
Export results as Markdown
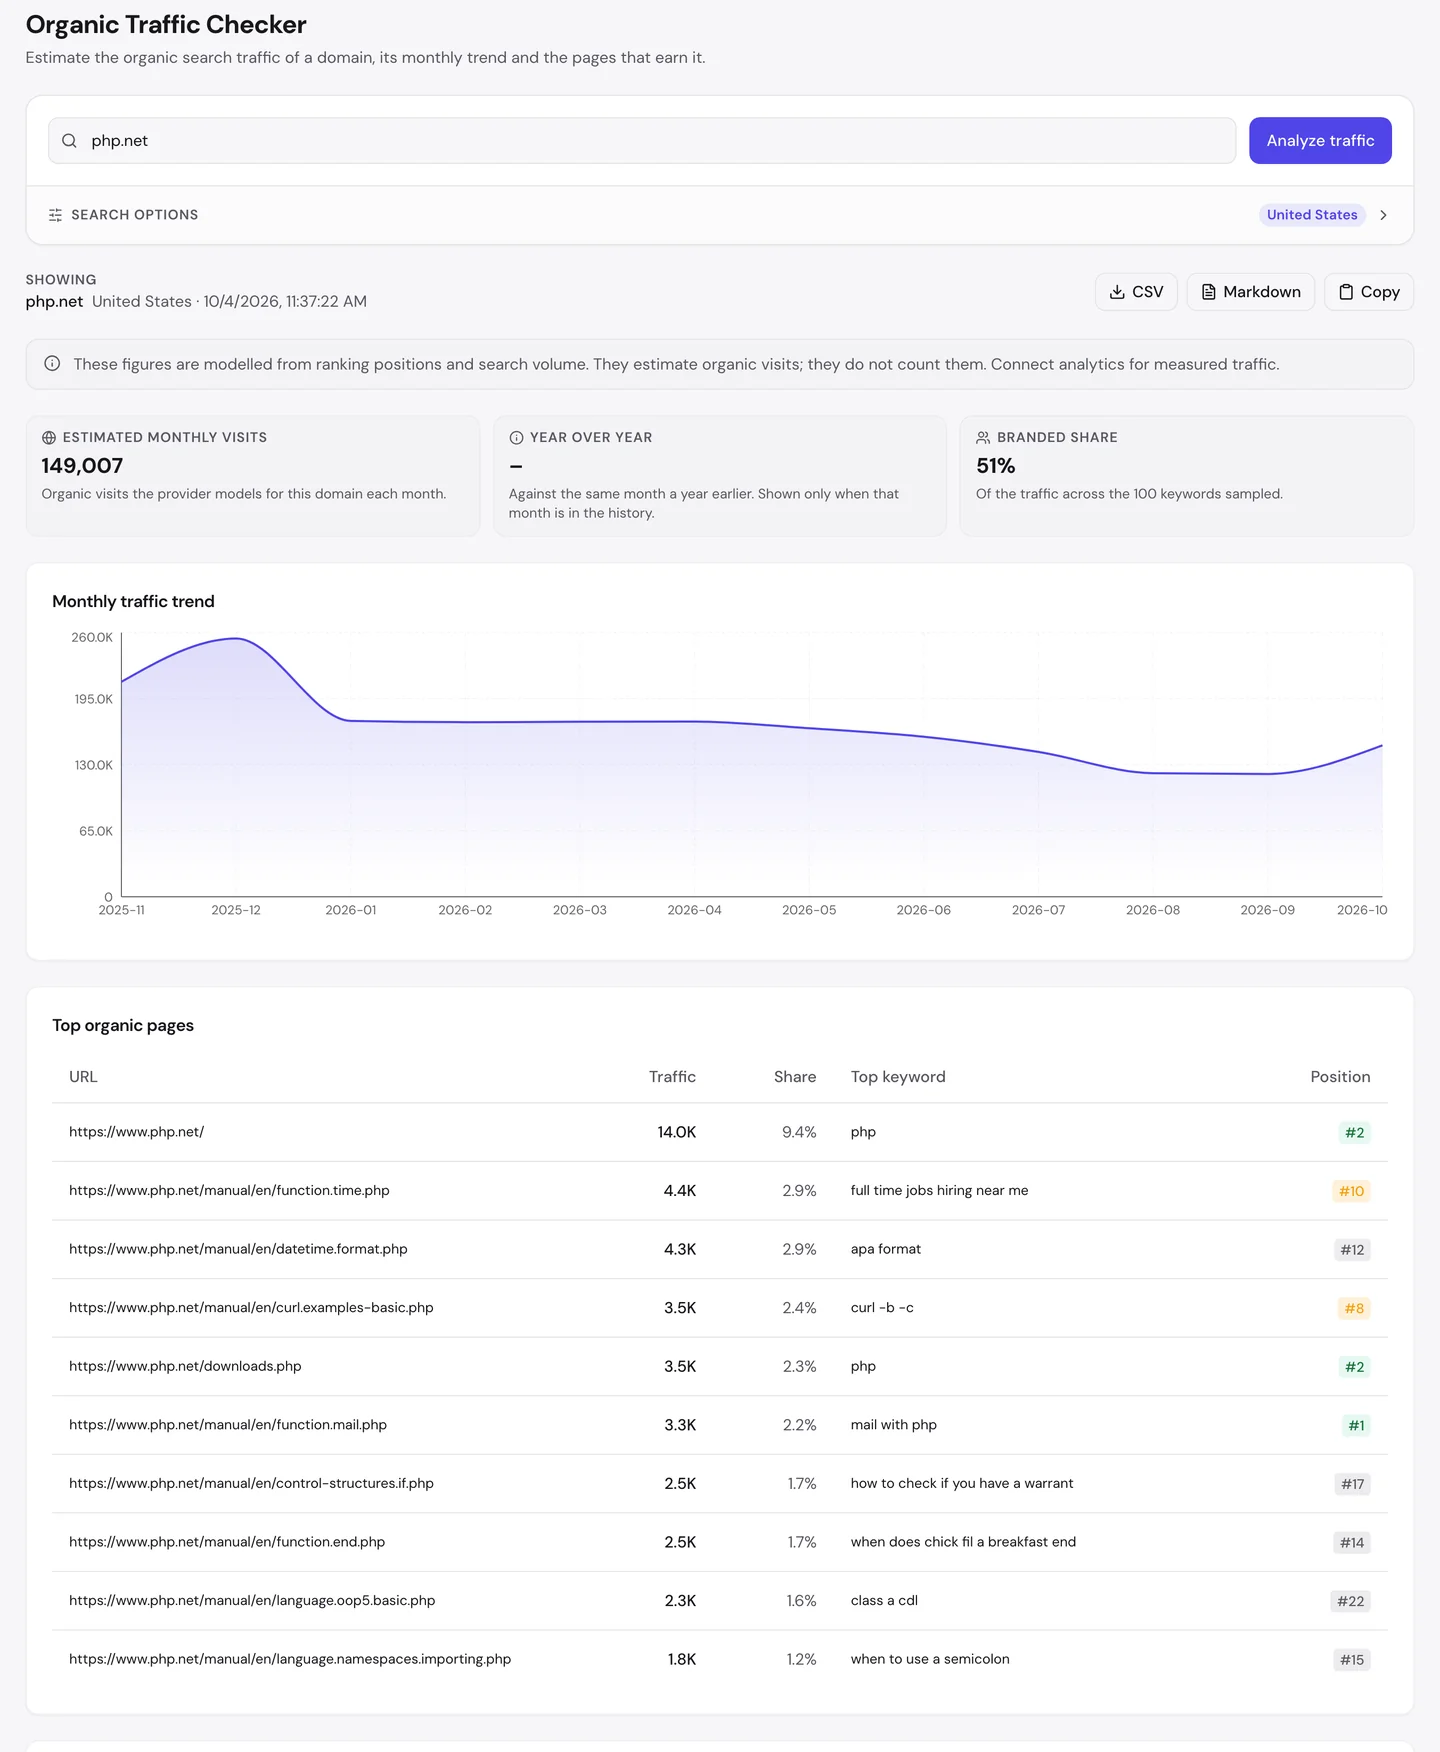point(1250,292)
